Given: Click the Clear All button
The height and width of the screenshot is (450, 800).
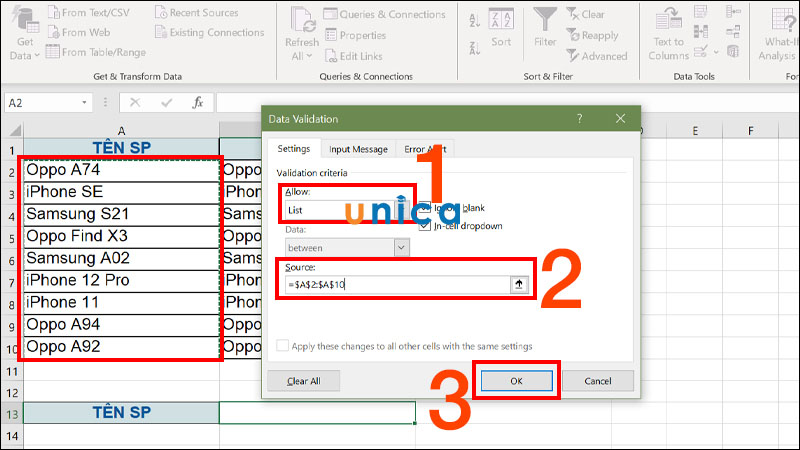Looking at the screenshot, I should tap(304, 381).
